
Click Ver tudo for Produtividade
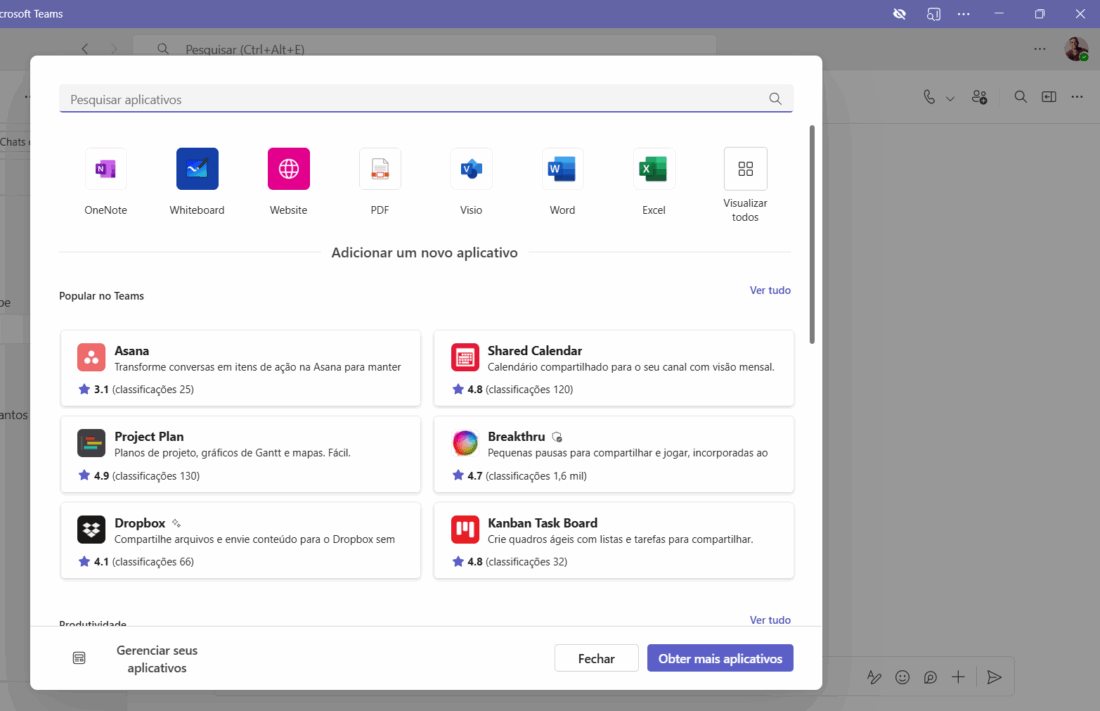point(770,620)
